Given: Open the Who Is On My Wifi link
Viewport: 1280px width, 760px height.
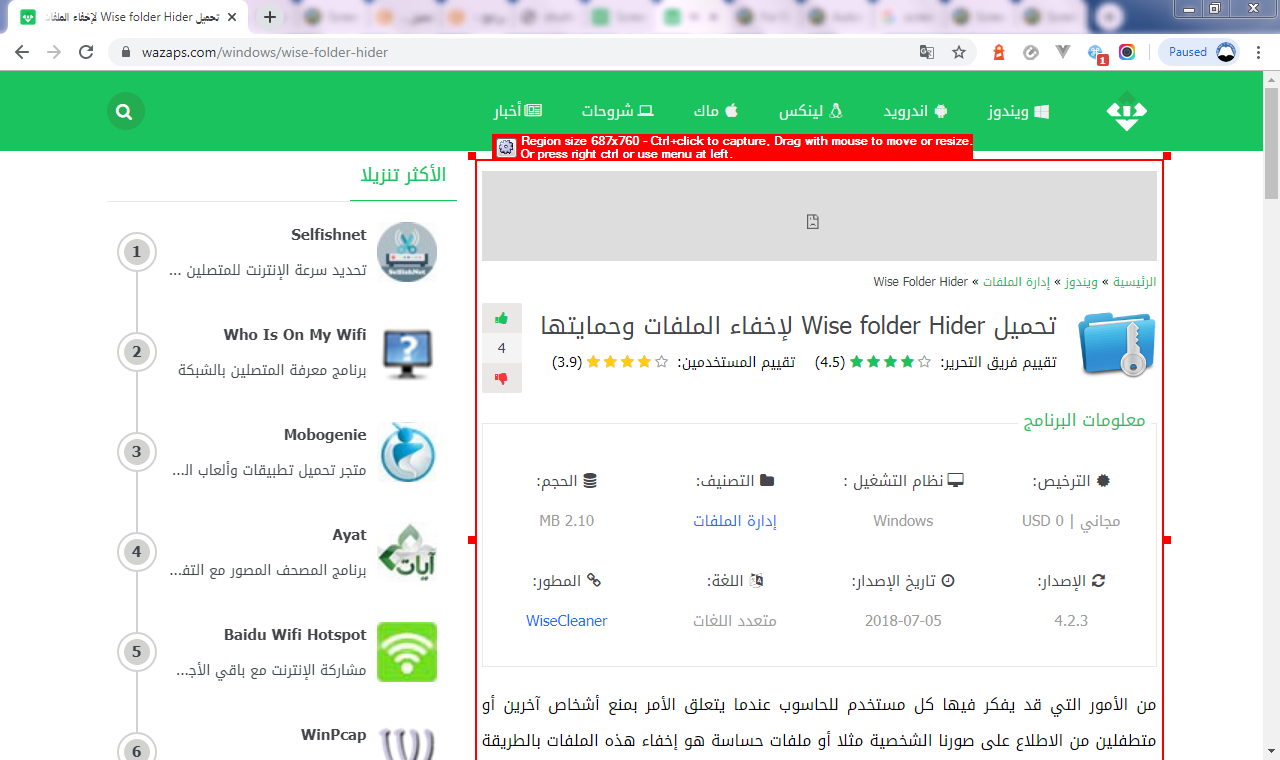Looking at the screenshot, I should pos(295,335).
